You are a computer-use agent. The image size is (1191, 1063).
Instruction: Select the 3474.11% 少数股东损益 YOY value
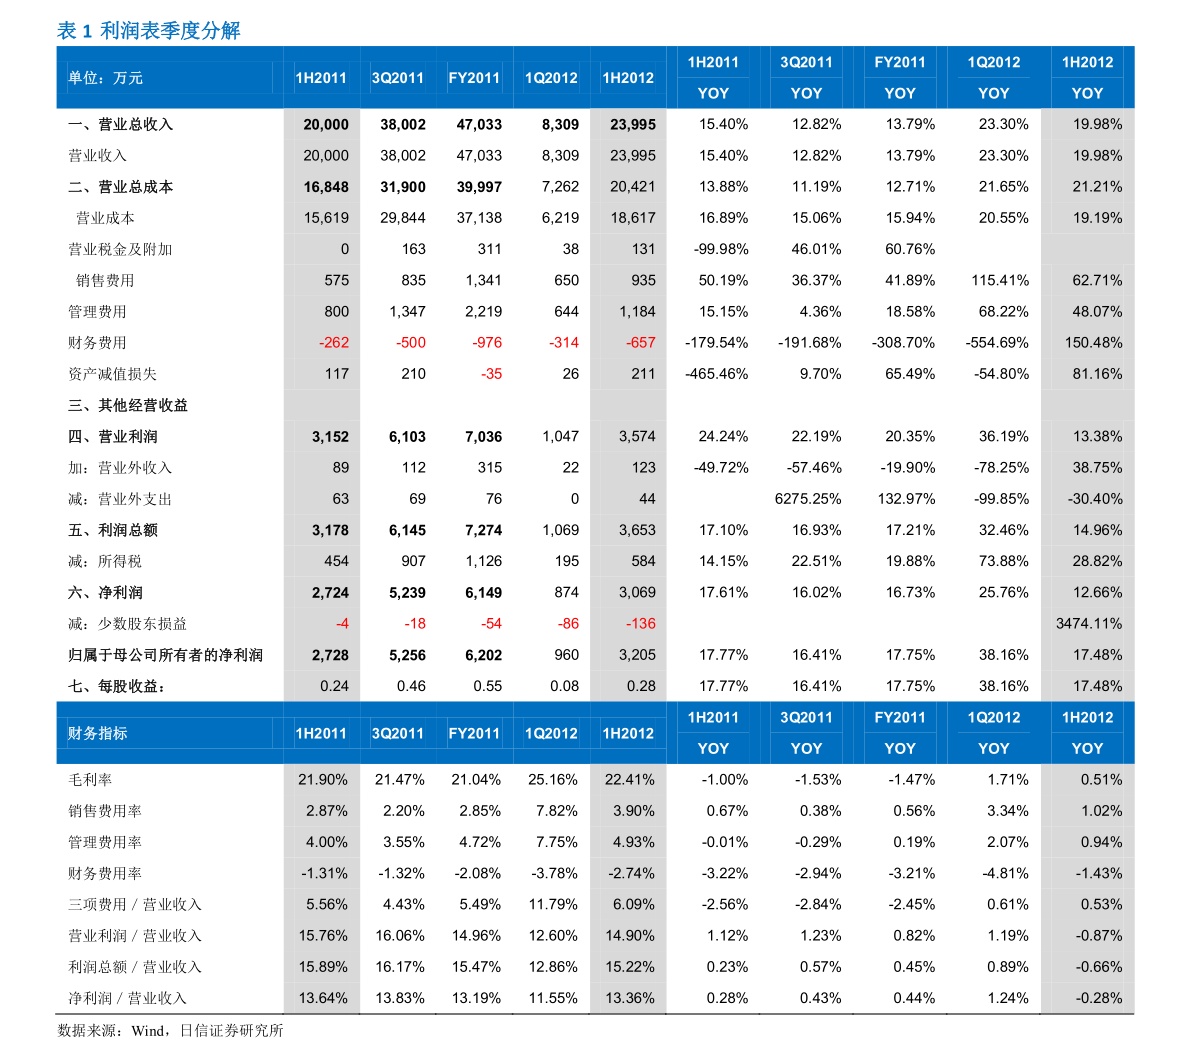pos(1088,624)
